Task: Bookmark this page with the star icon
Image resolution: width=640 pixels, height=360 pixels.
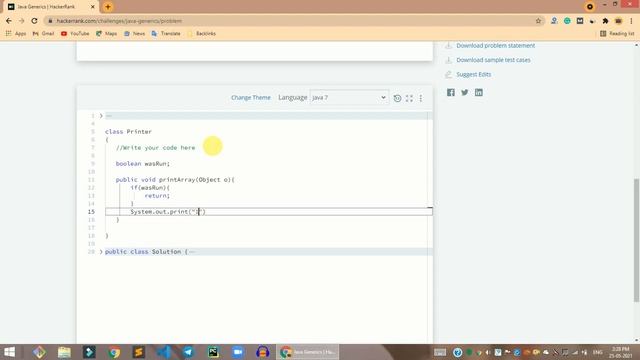Action: click(538, 21)
